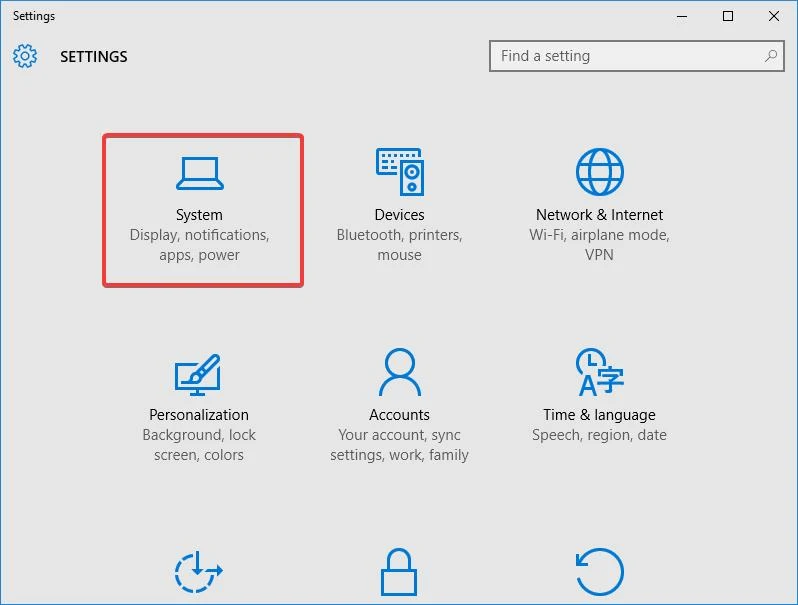Click the Devices label text
Viewport: 798px width, 605px height.
[x=400, y=215]
